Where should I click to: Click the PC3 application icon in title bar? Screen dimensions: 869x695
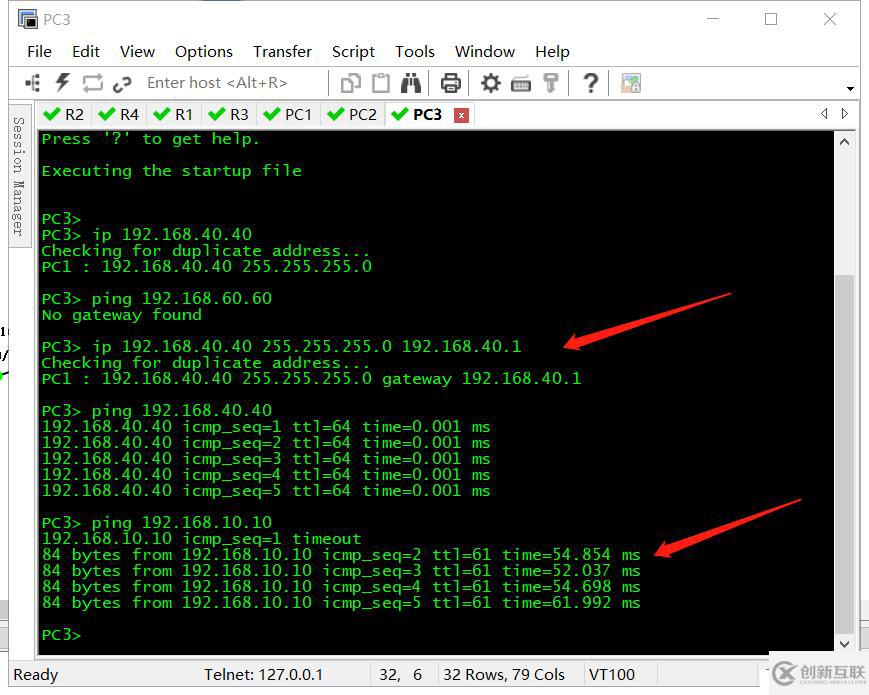(28, 19)
